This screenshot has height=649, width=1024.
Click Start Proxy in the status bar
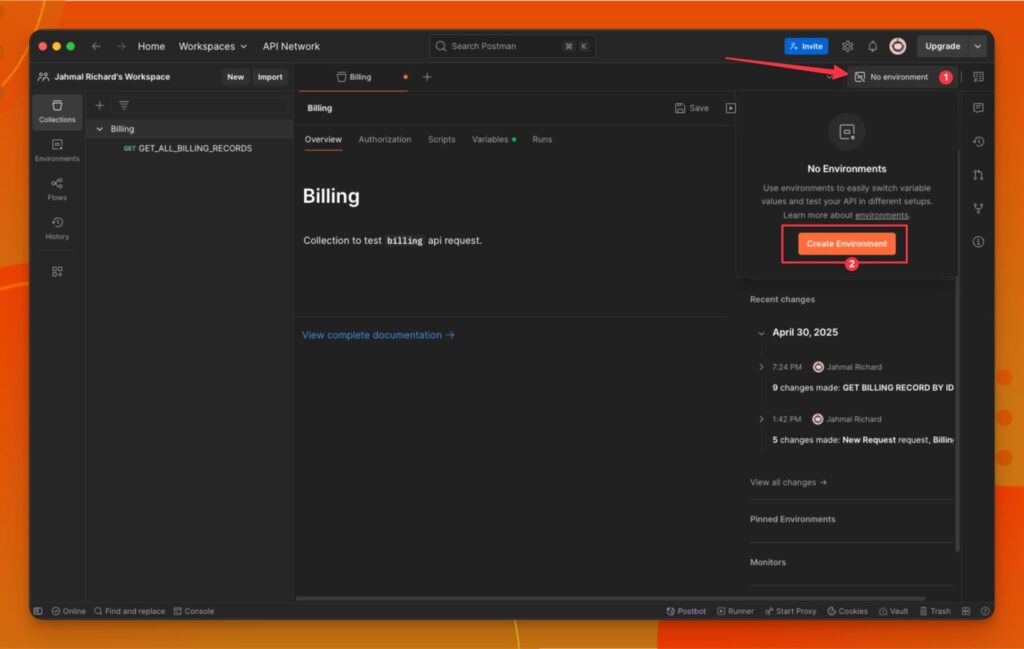790,611
